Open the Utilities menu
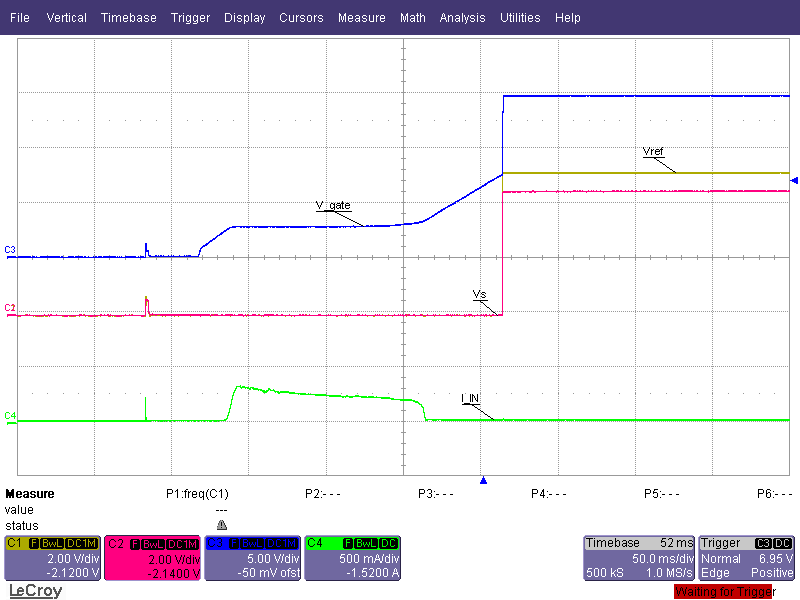The width and height of the screenshot is (800, 600). coord(520,18)
